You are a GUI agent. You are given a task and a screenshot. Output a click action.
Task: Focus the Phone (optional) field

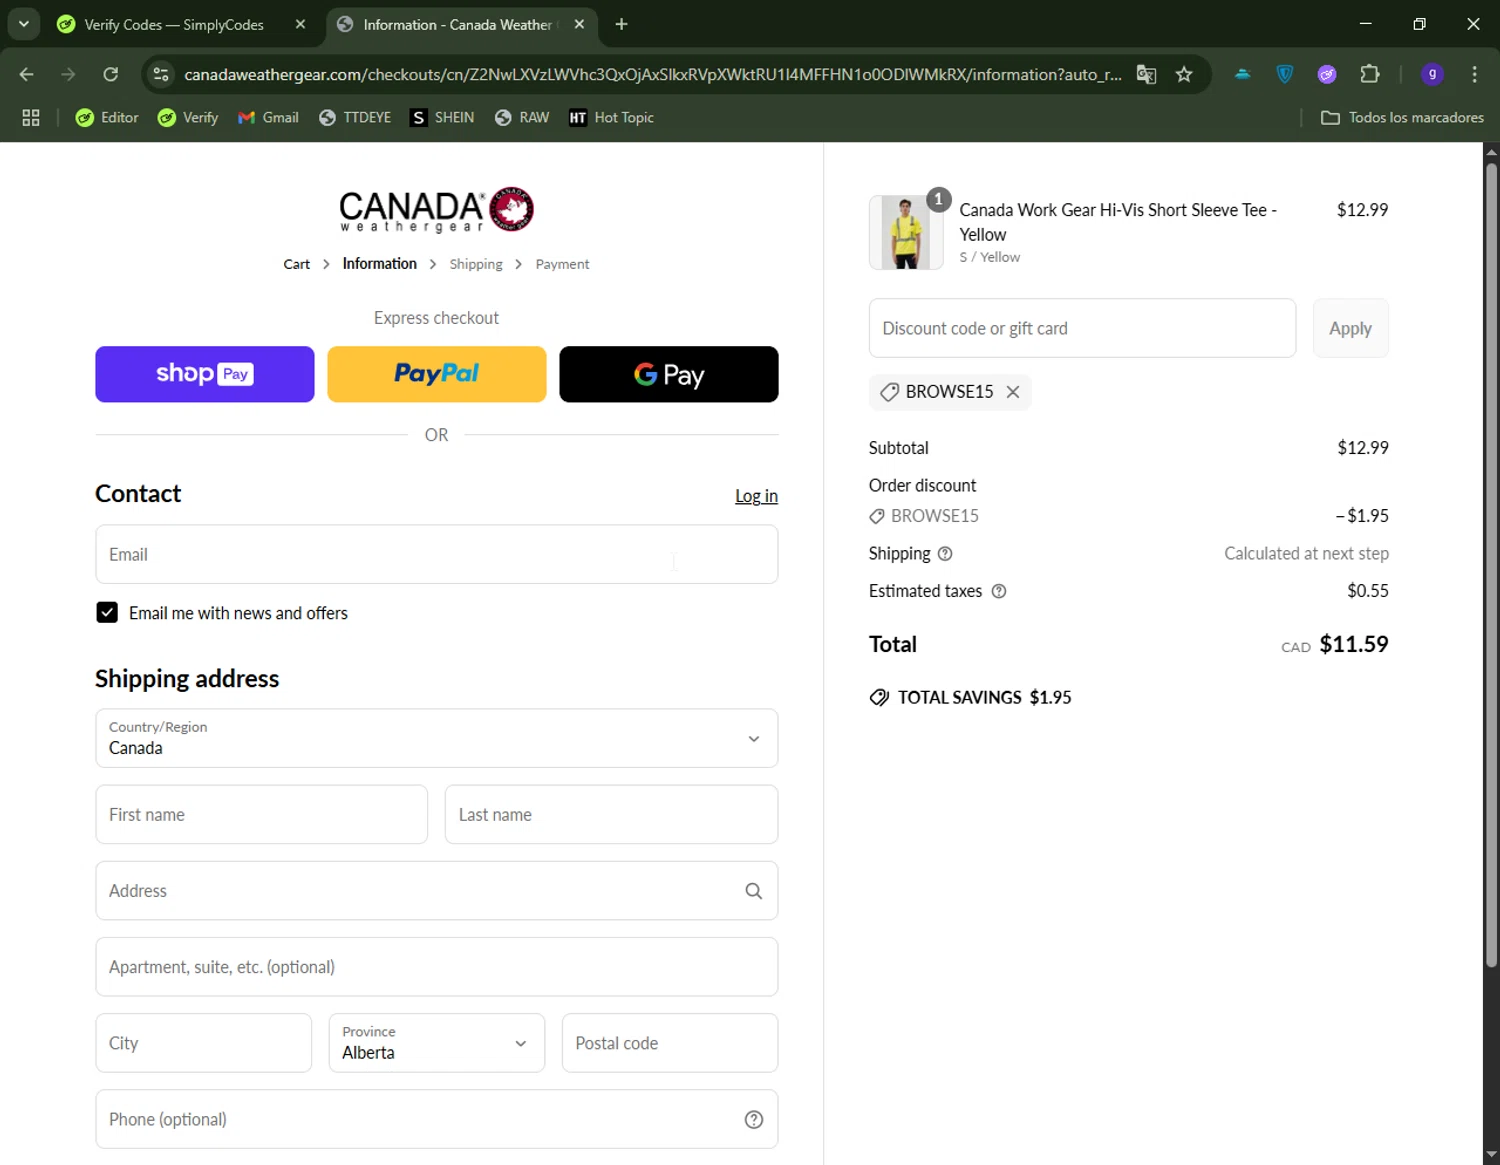437,1119
